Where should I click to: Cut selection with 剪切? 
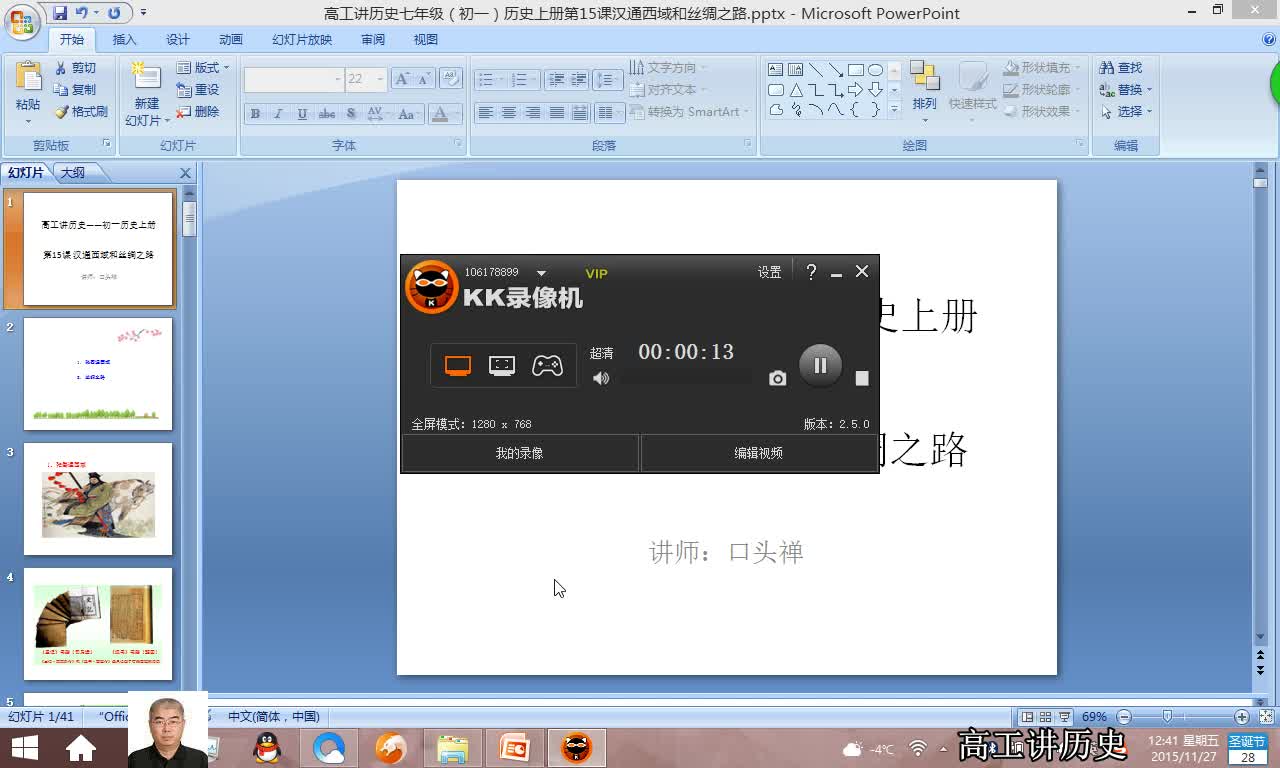coord(76,68)
